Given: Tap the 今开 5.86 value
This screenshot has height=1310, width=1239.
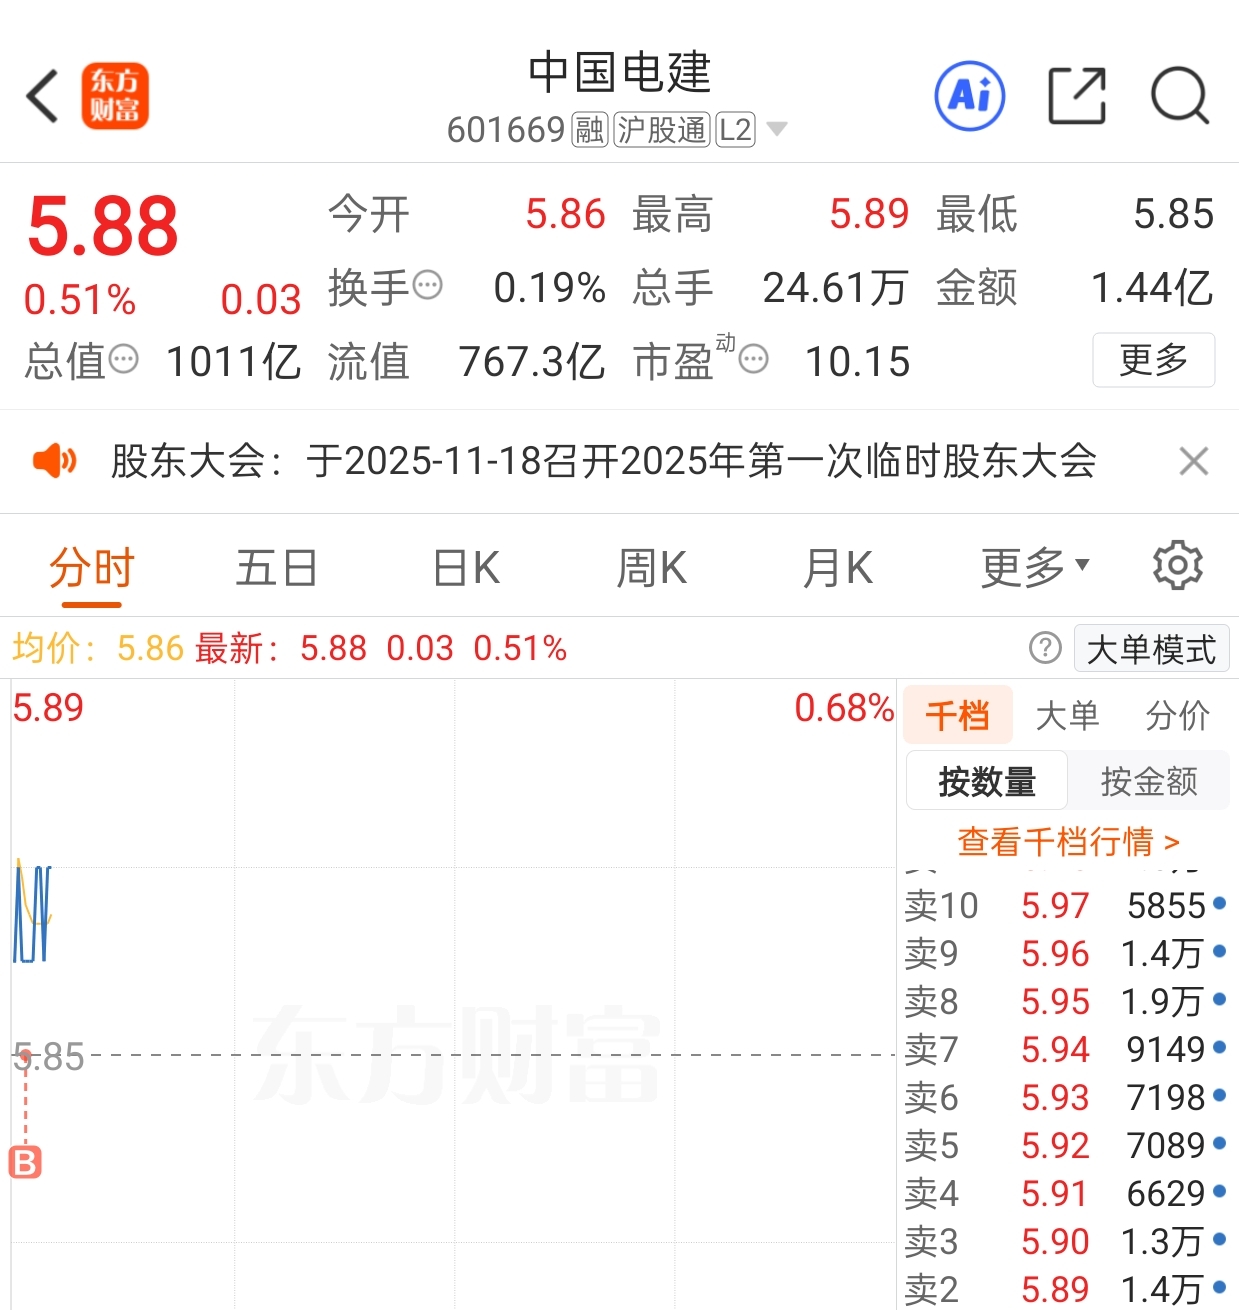Looking at the screenshot, I should point(566,214).
